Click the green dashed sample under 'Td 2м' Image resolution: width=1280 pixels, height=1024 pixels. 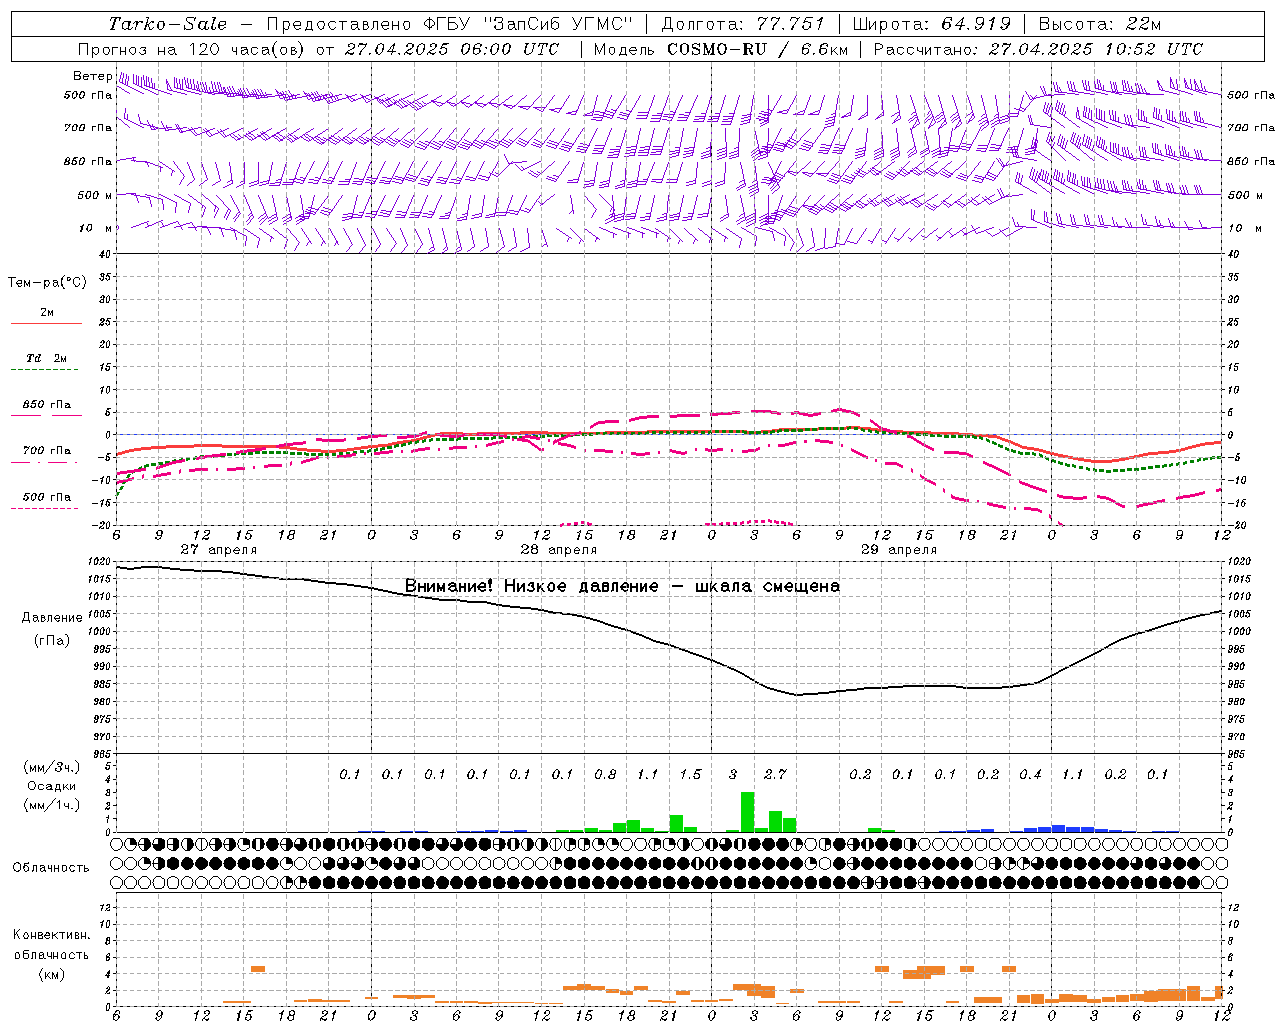(46, 369)
